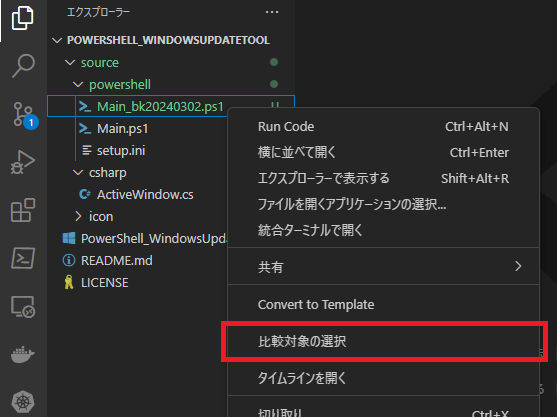Open the Extensions view icon
Viewport: 557px width, 417px height.
pos(23,210)
